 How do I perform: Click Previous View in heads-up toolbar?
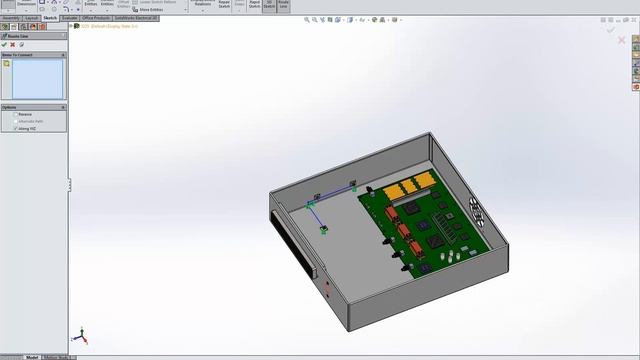point(322,20)
